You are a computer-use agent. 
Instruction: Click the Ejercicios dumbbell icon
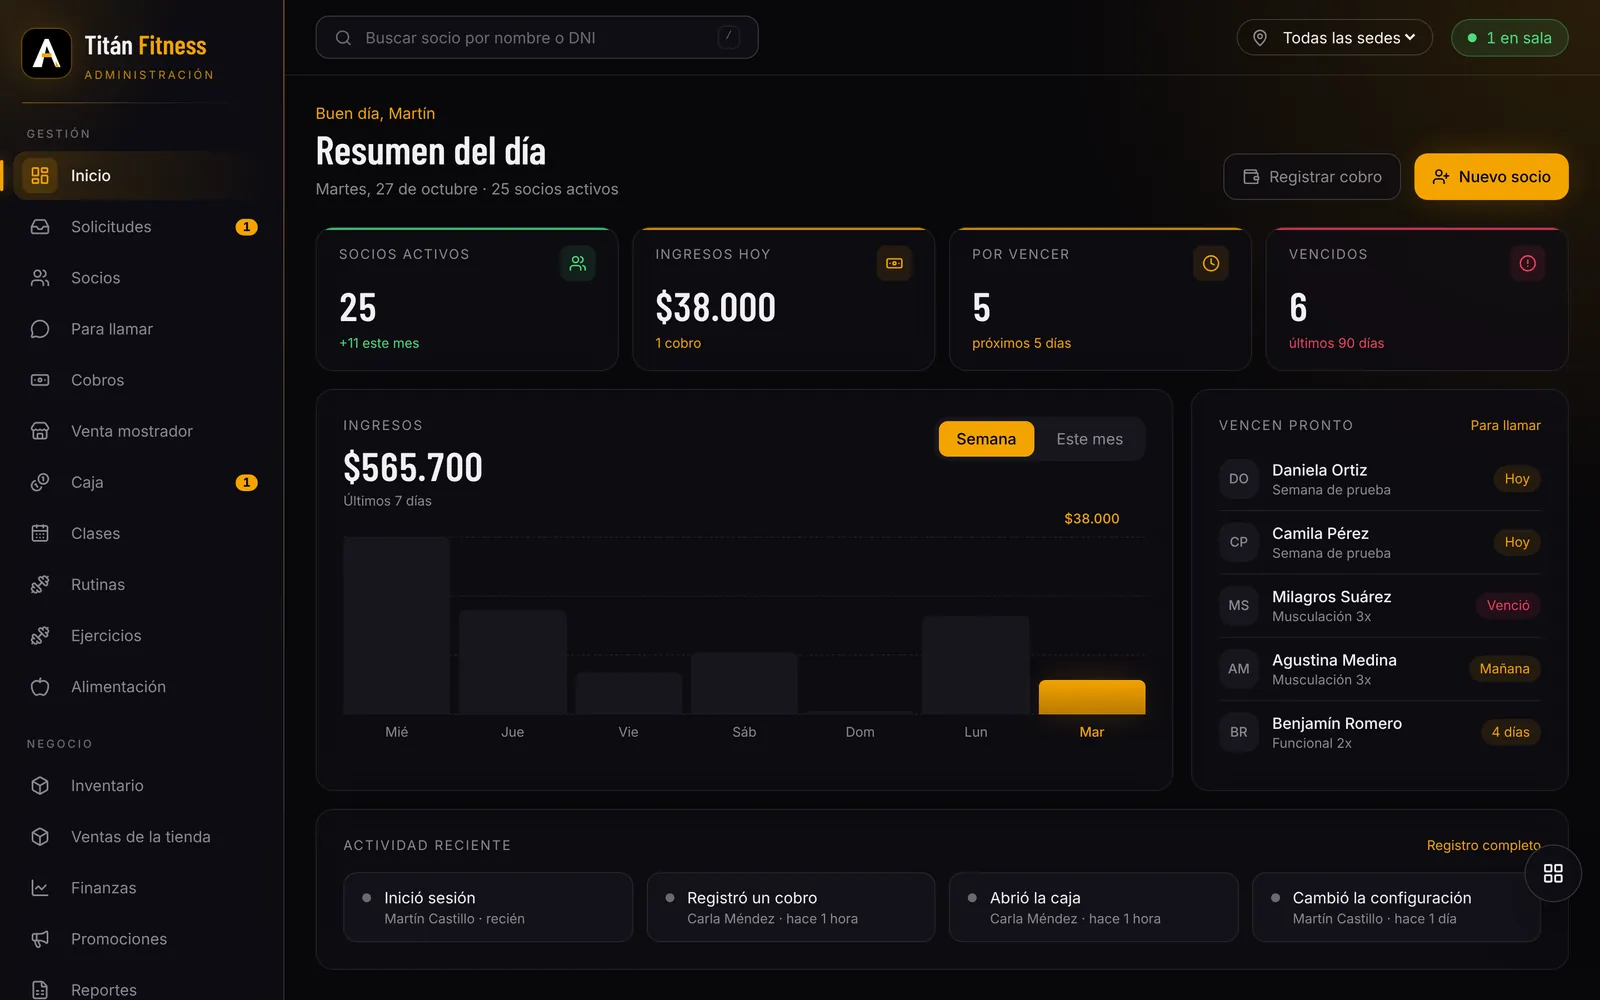pos(40,635)
